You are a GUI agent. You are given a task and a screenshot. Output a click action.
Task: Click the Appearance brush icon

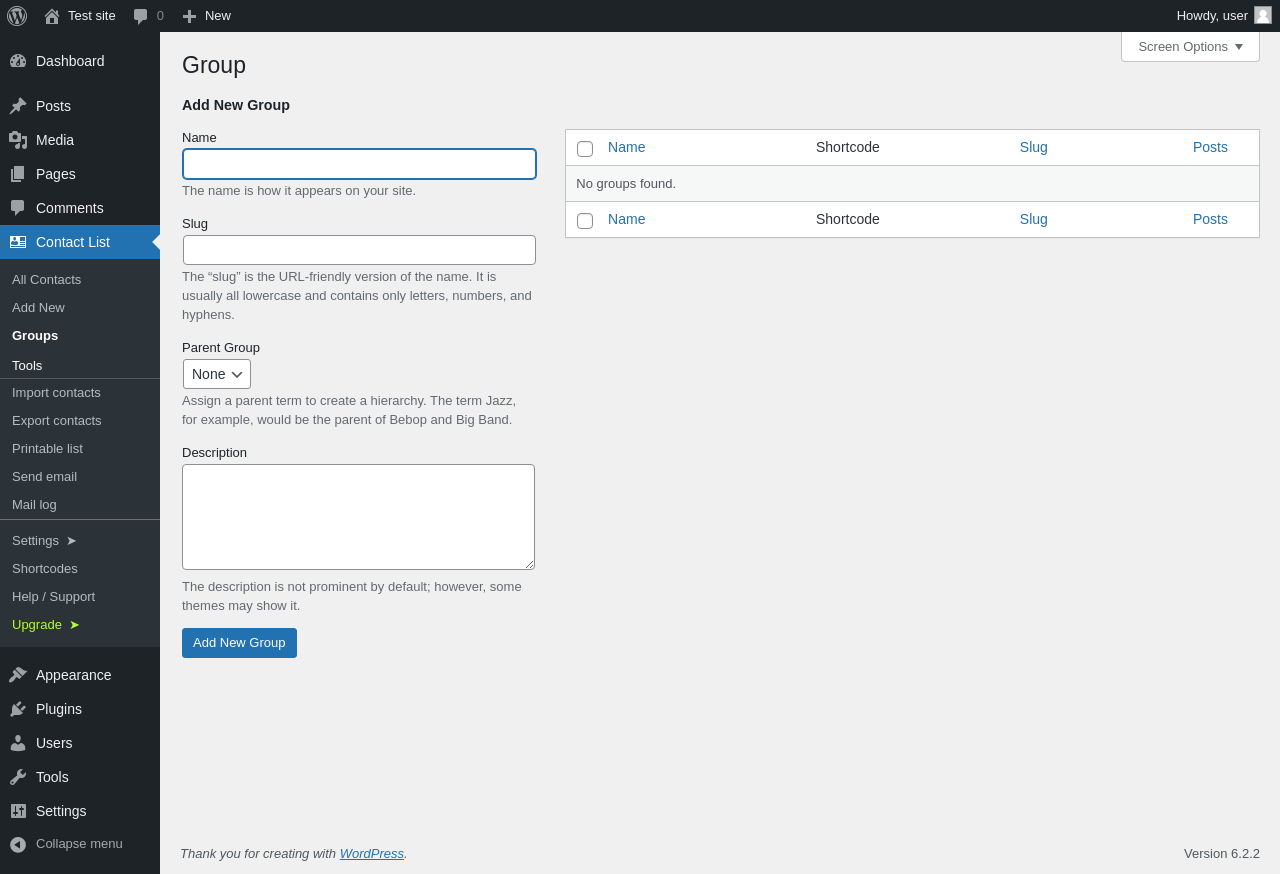18,675
